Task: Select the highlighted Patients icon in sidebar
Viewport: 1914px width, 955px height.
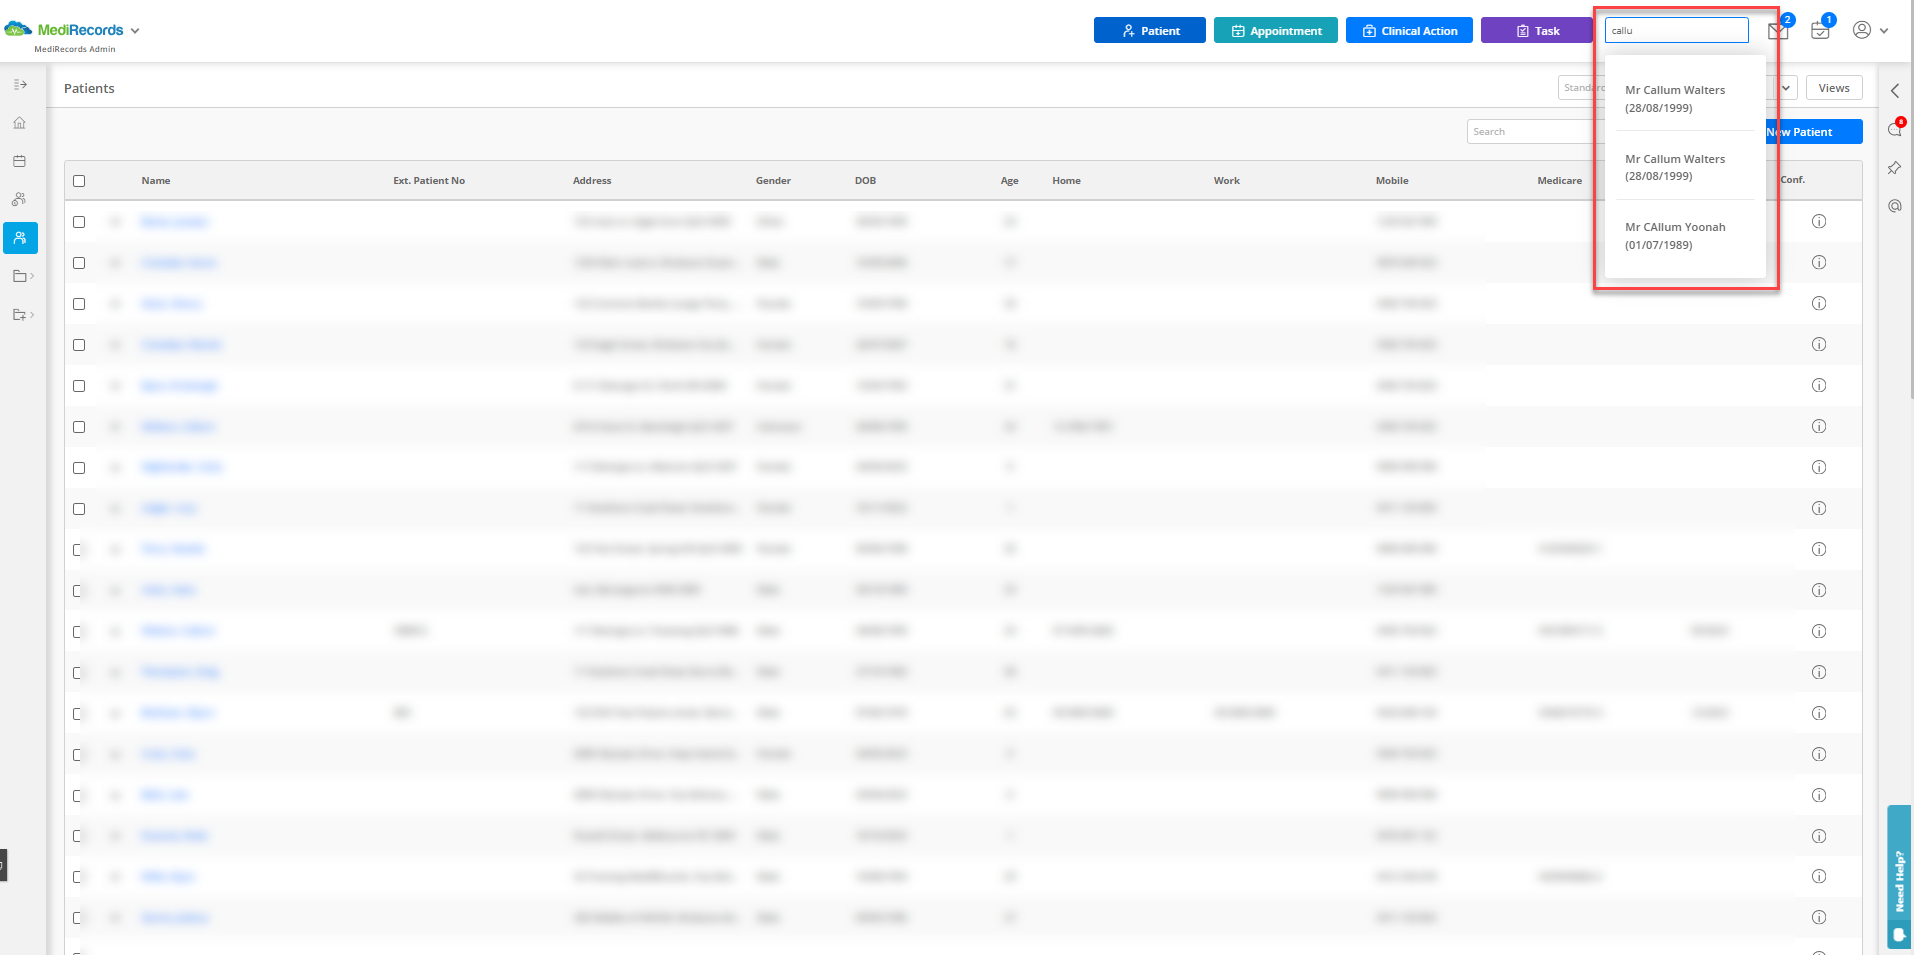Action: [x=20, y=238]
